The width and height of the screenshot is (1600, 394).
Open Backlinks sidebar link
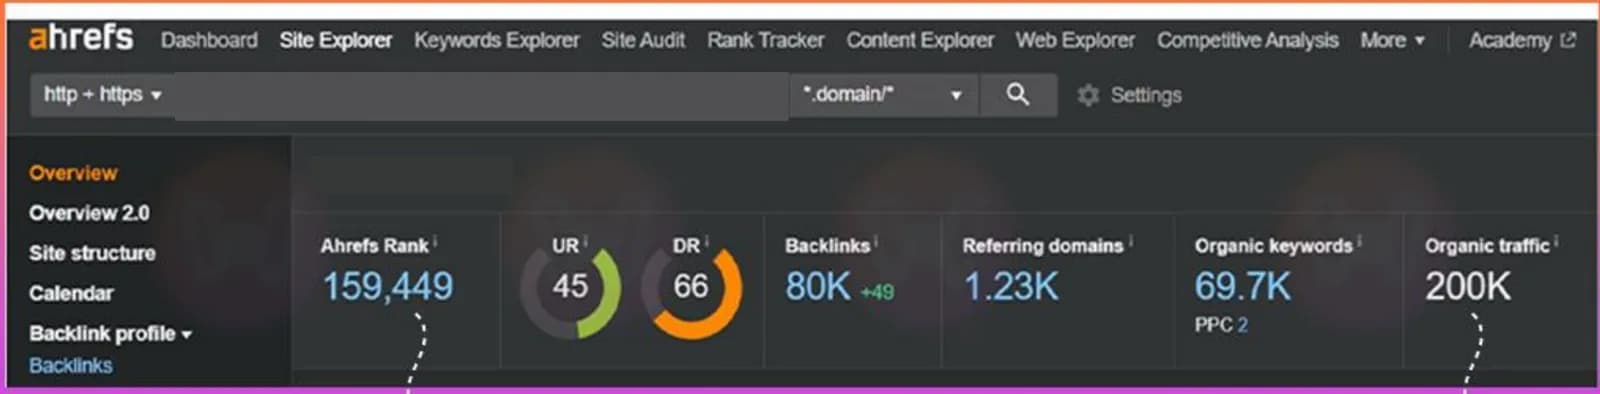70,365
